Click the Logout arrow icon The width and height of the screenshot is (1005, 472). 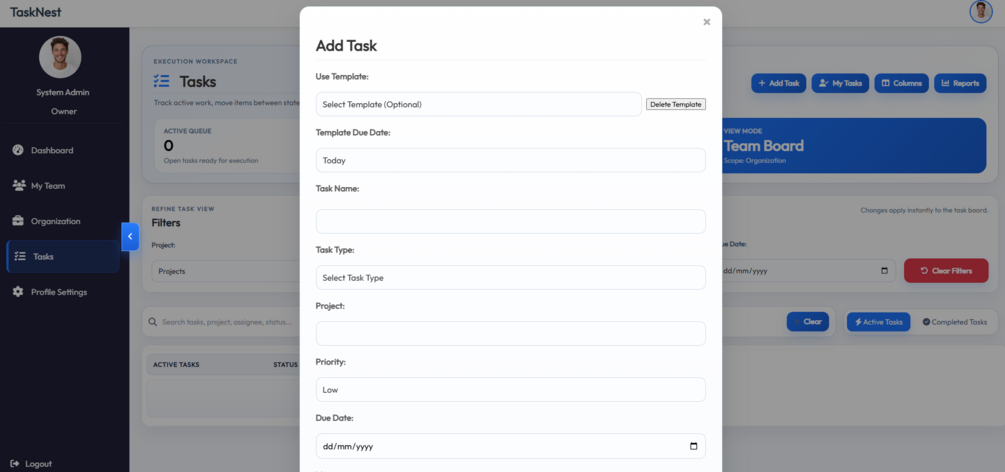[15, 464]
